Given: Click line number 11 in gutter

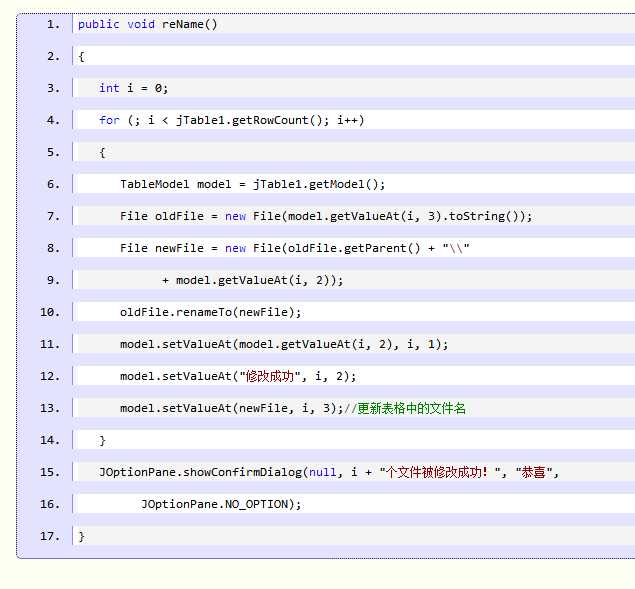Looking at the screenshot, I should pos(50,344).
